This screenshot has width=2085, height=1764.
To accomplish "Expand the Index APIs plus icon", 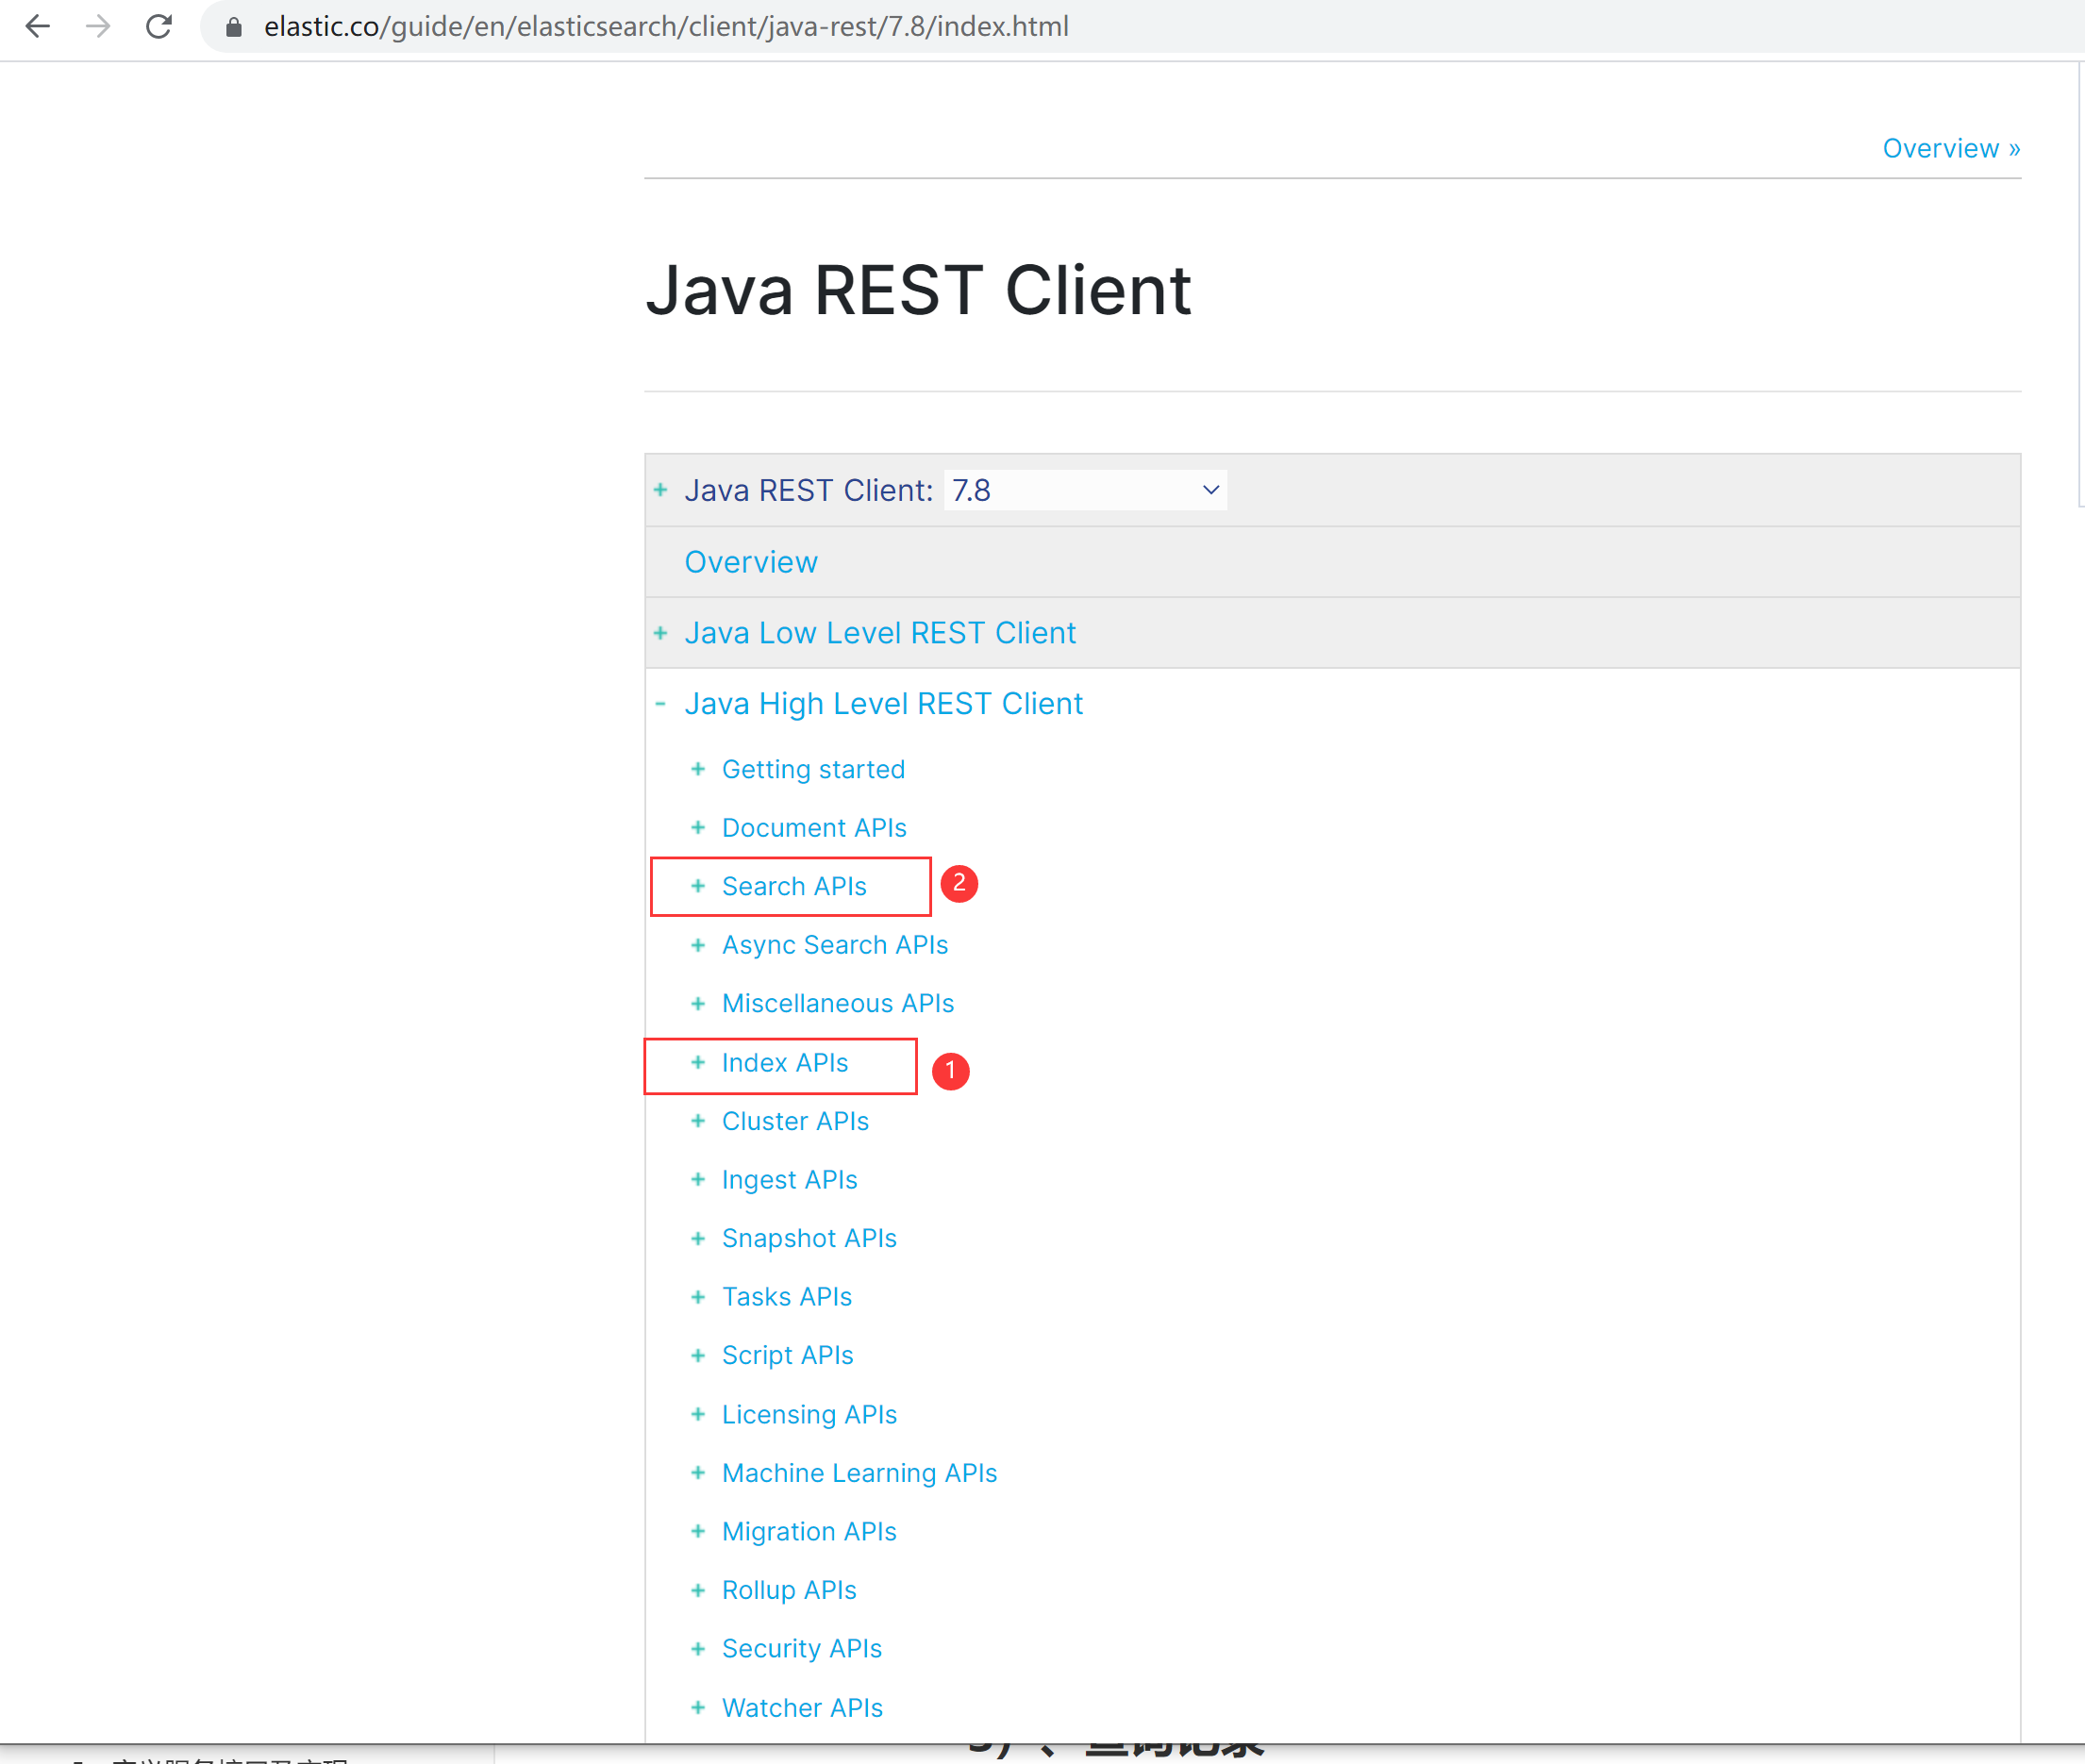I will 698,1062.
